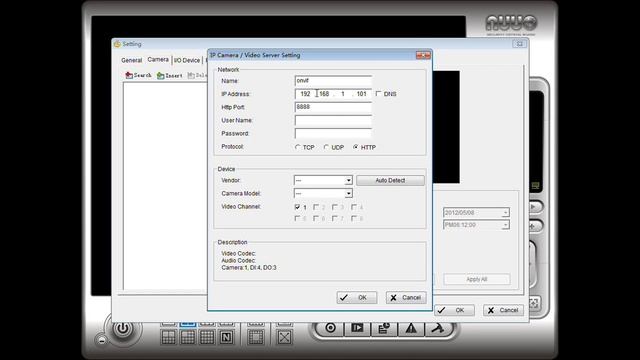The image size is (640, 360).
Task: Click the last IP octet showing 101
Action: pyautogui.click(x=362, y=94)
